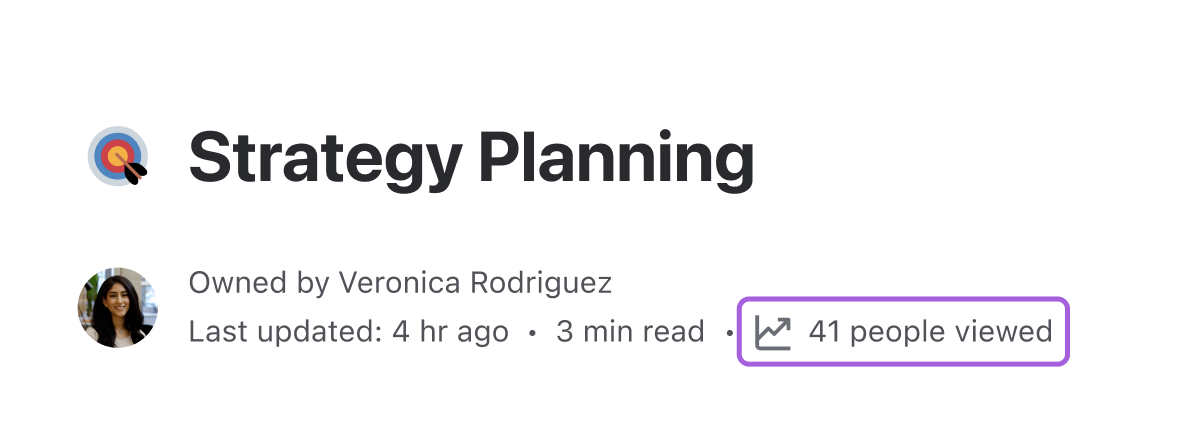The height and width of the screenshot is (437, 1191).
Task: Click the Last updated 4 hr ago timestamp
Action: tap(349, 332)
